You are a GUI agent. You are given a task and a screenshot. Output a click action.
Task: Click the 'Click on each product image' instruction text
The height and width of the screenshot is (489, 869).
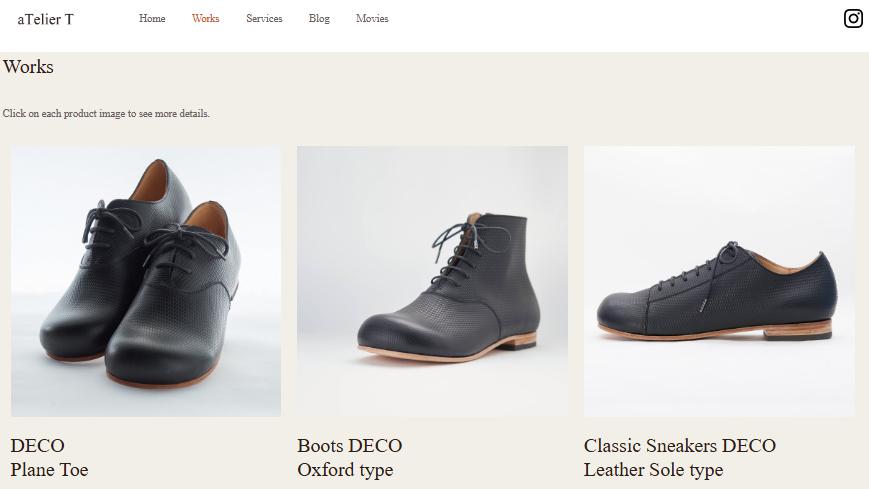point(106,114)
